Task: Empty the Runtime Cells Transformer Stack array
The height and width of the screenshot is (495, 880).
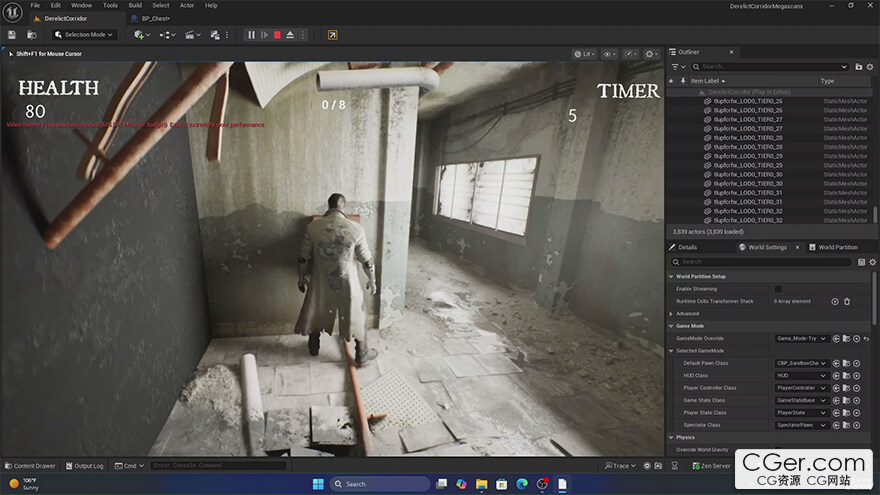Action: click(x=847, y=301)
